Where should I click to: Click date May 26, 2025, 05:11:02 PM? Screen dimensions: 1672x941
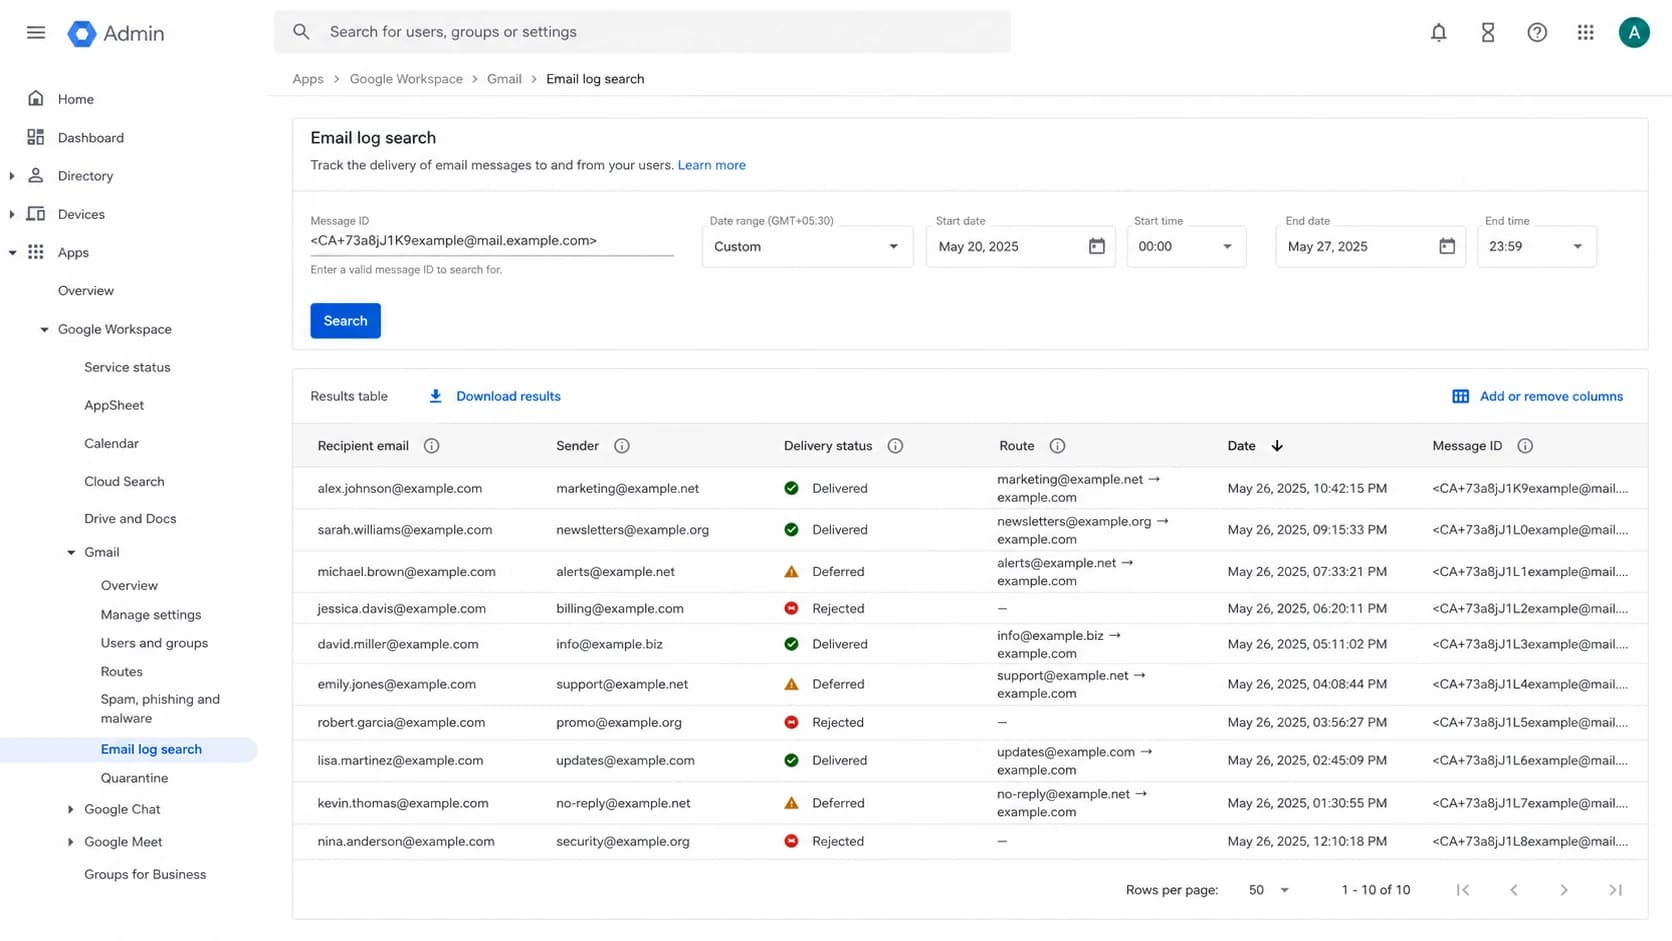(1307, 644)
